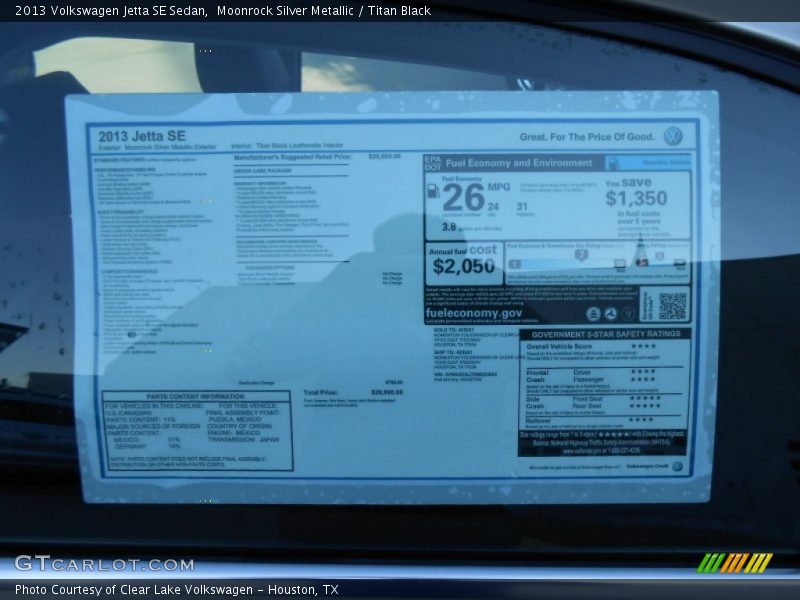Click the highway mileage value "31"

522,207
